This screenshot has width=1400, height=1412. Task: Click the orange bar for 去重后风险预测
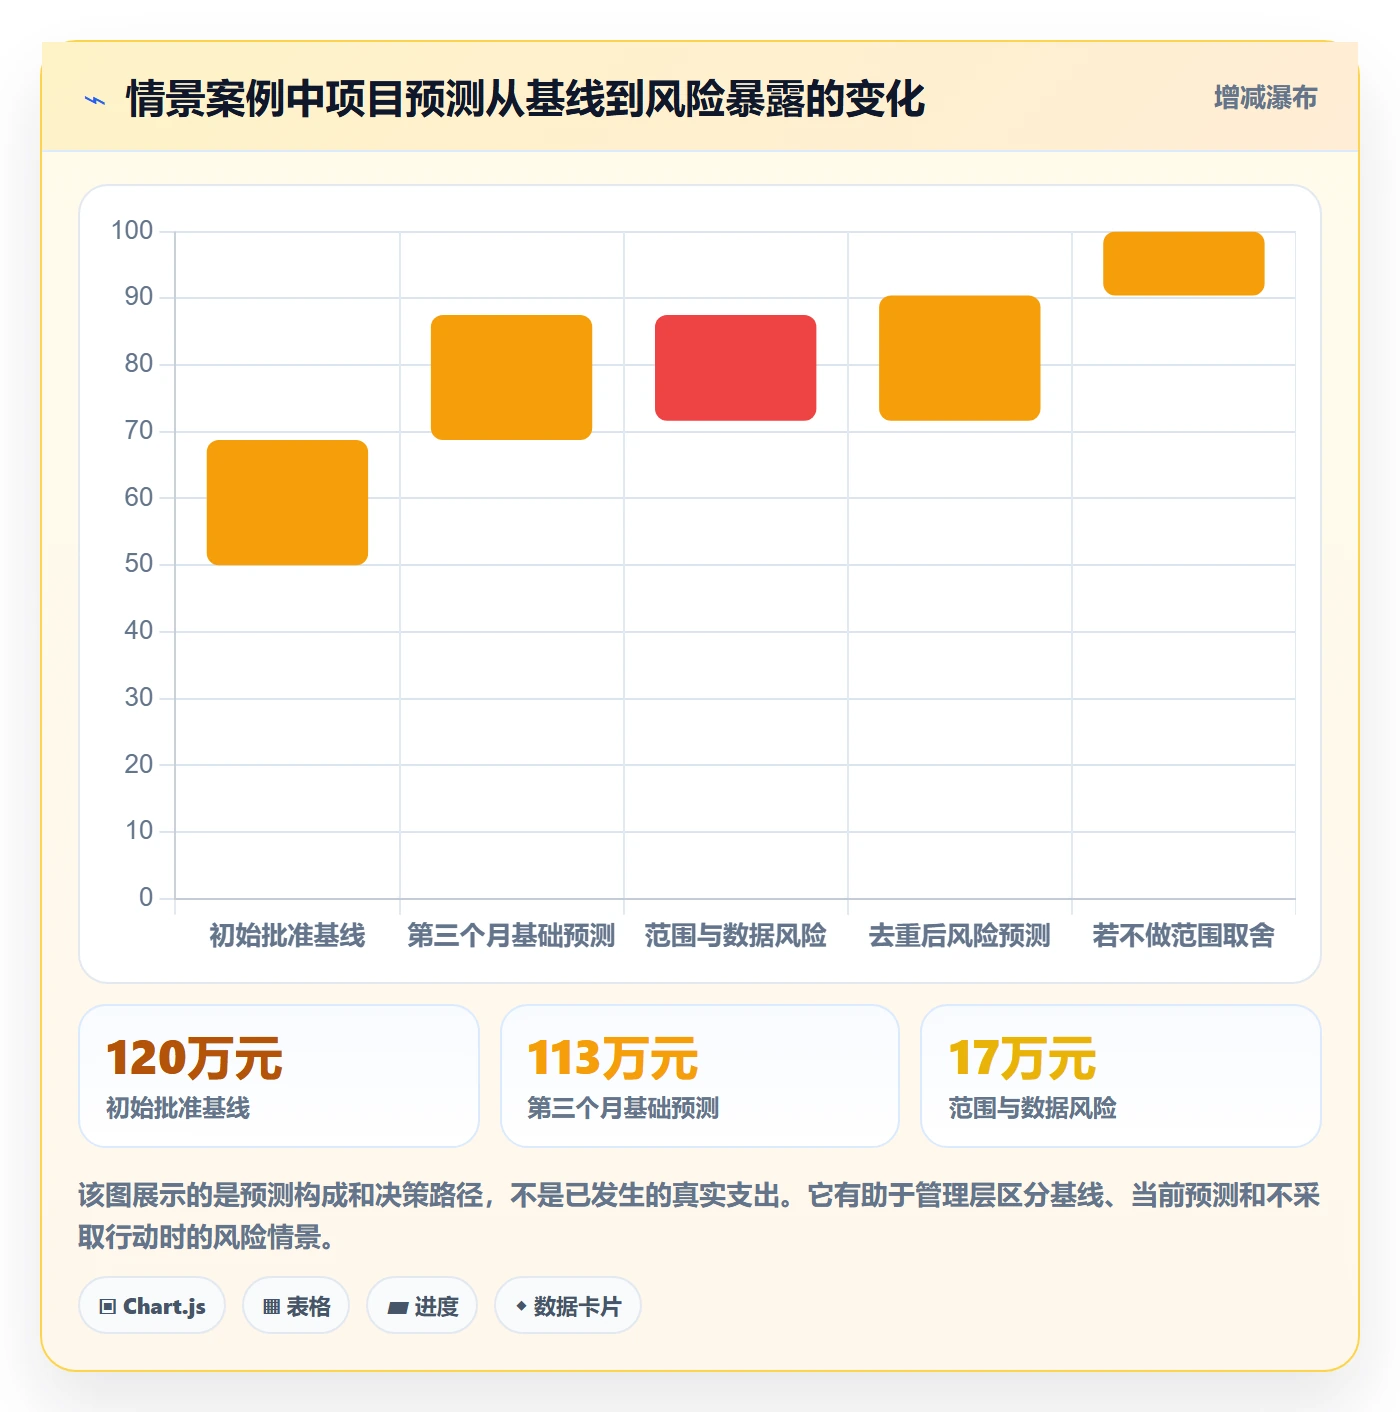959,357
